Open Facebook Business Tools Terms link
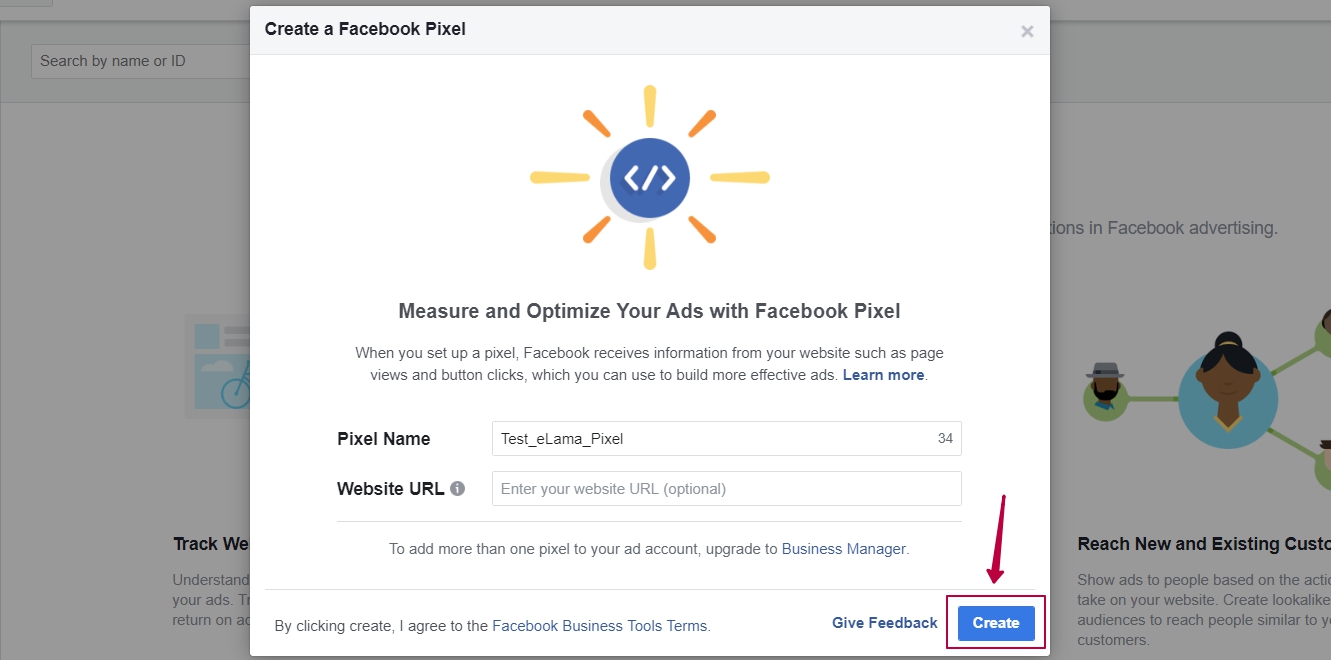 [600, 626]
